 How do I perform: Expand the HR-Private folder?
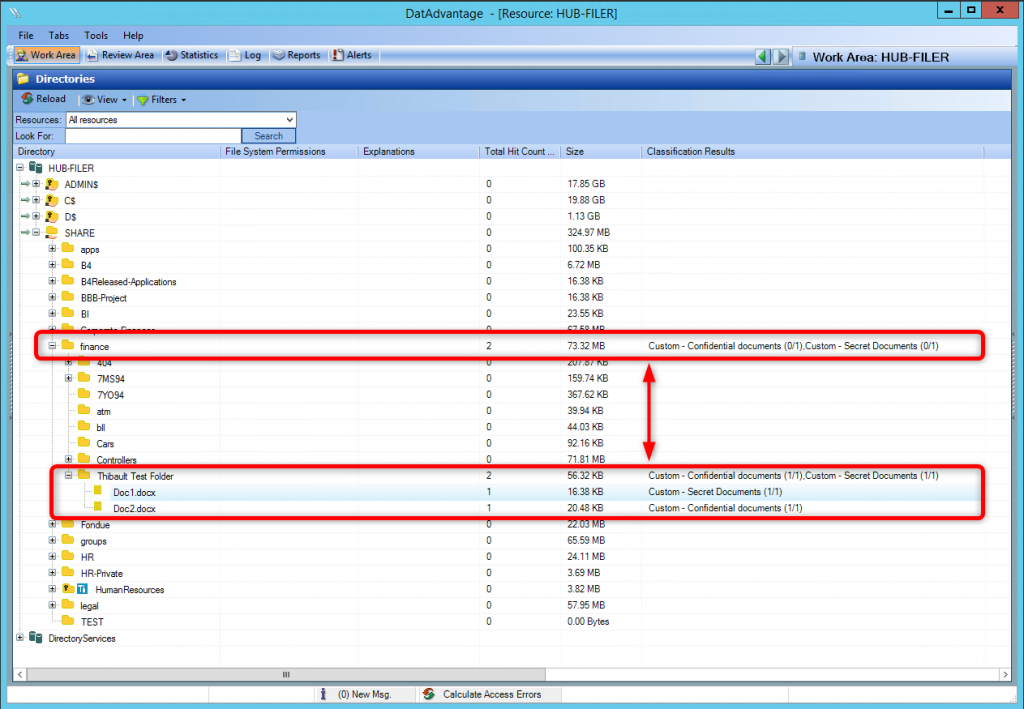pyautogui.click(x=52, y=573)
